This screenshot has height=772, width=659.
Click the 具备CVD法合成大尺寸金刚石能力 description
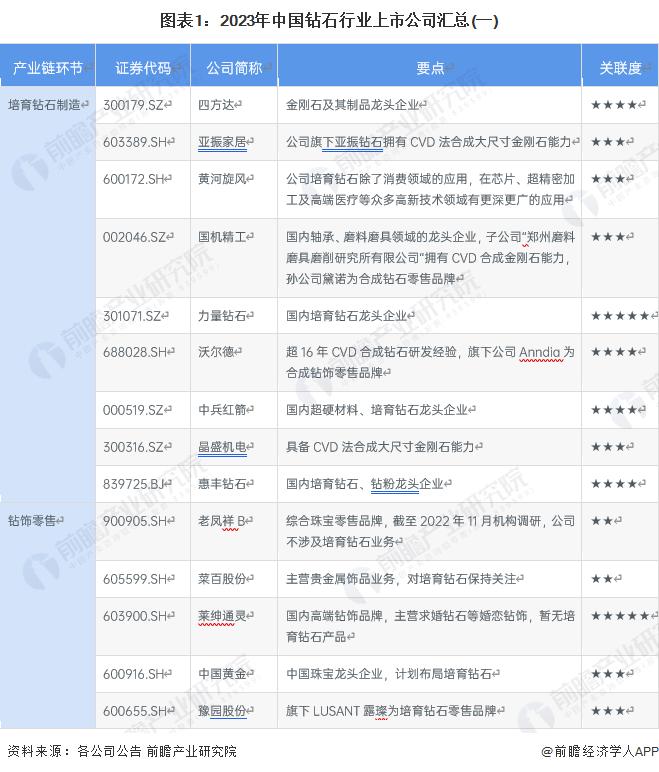pos(380,447)
